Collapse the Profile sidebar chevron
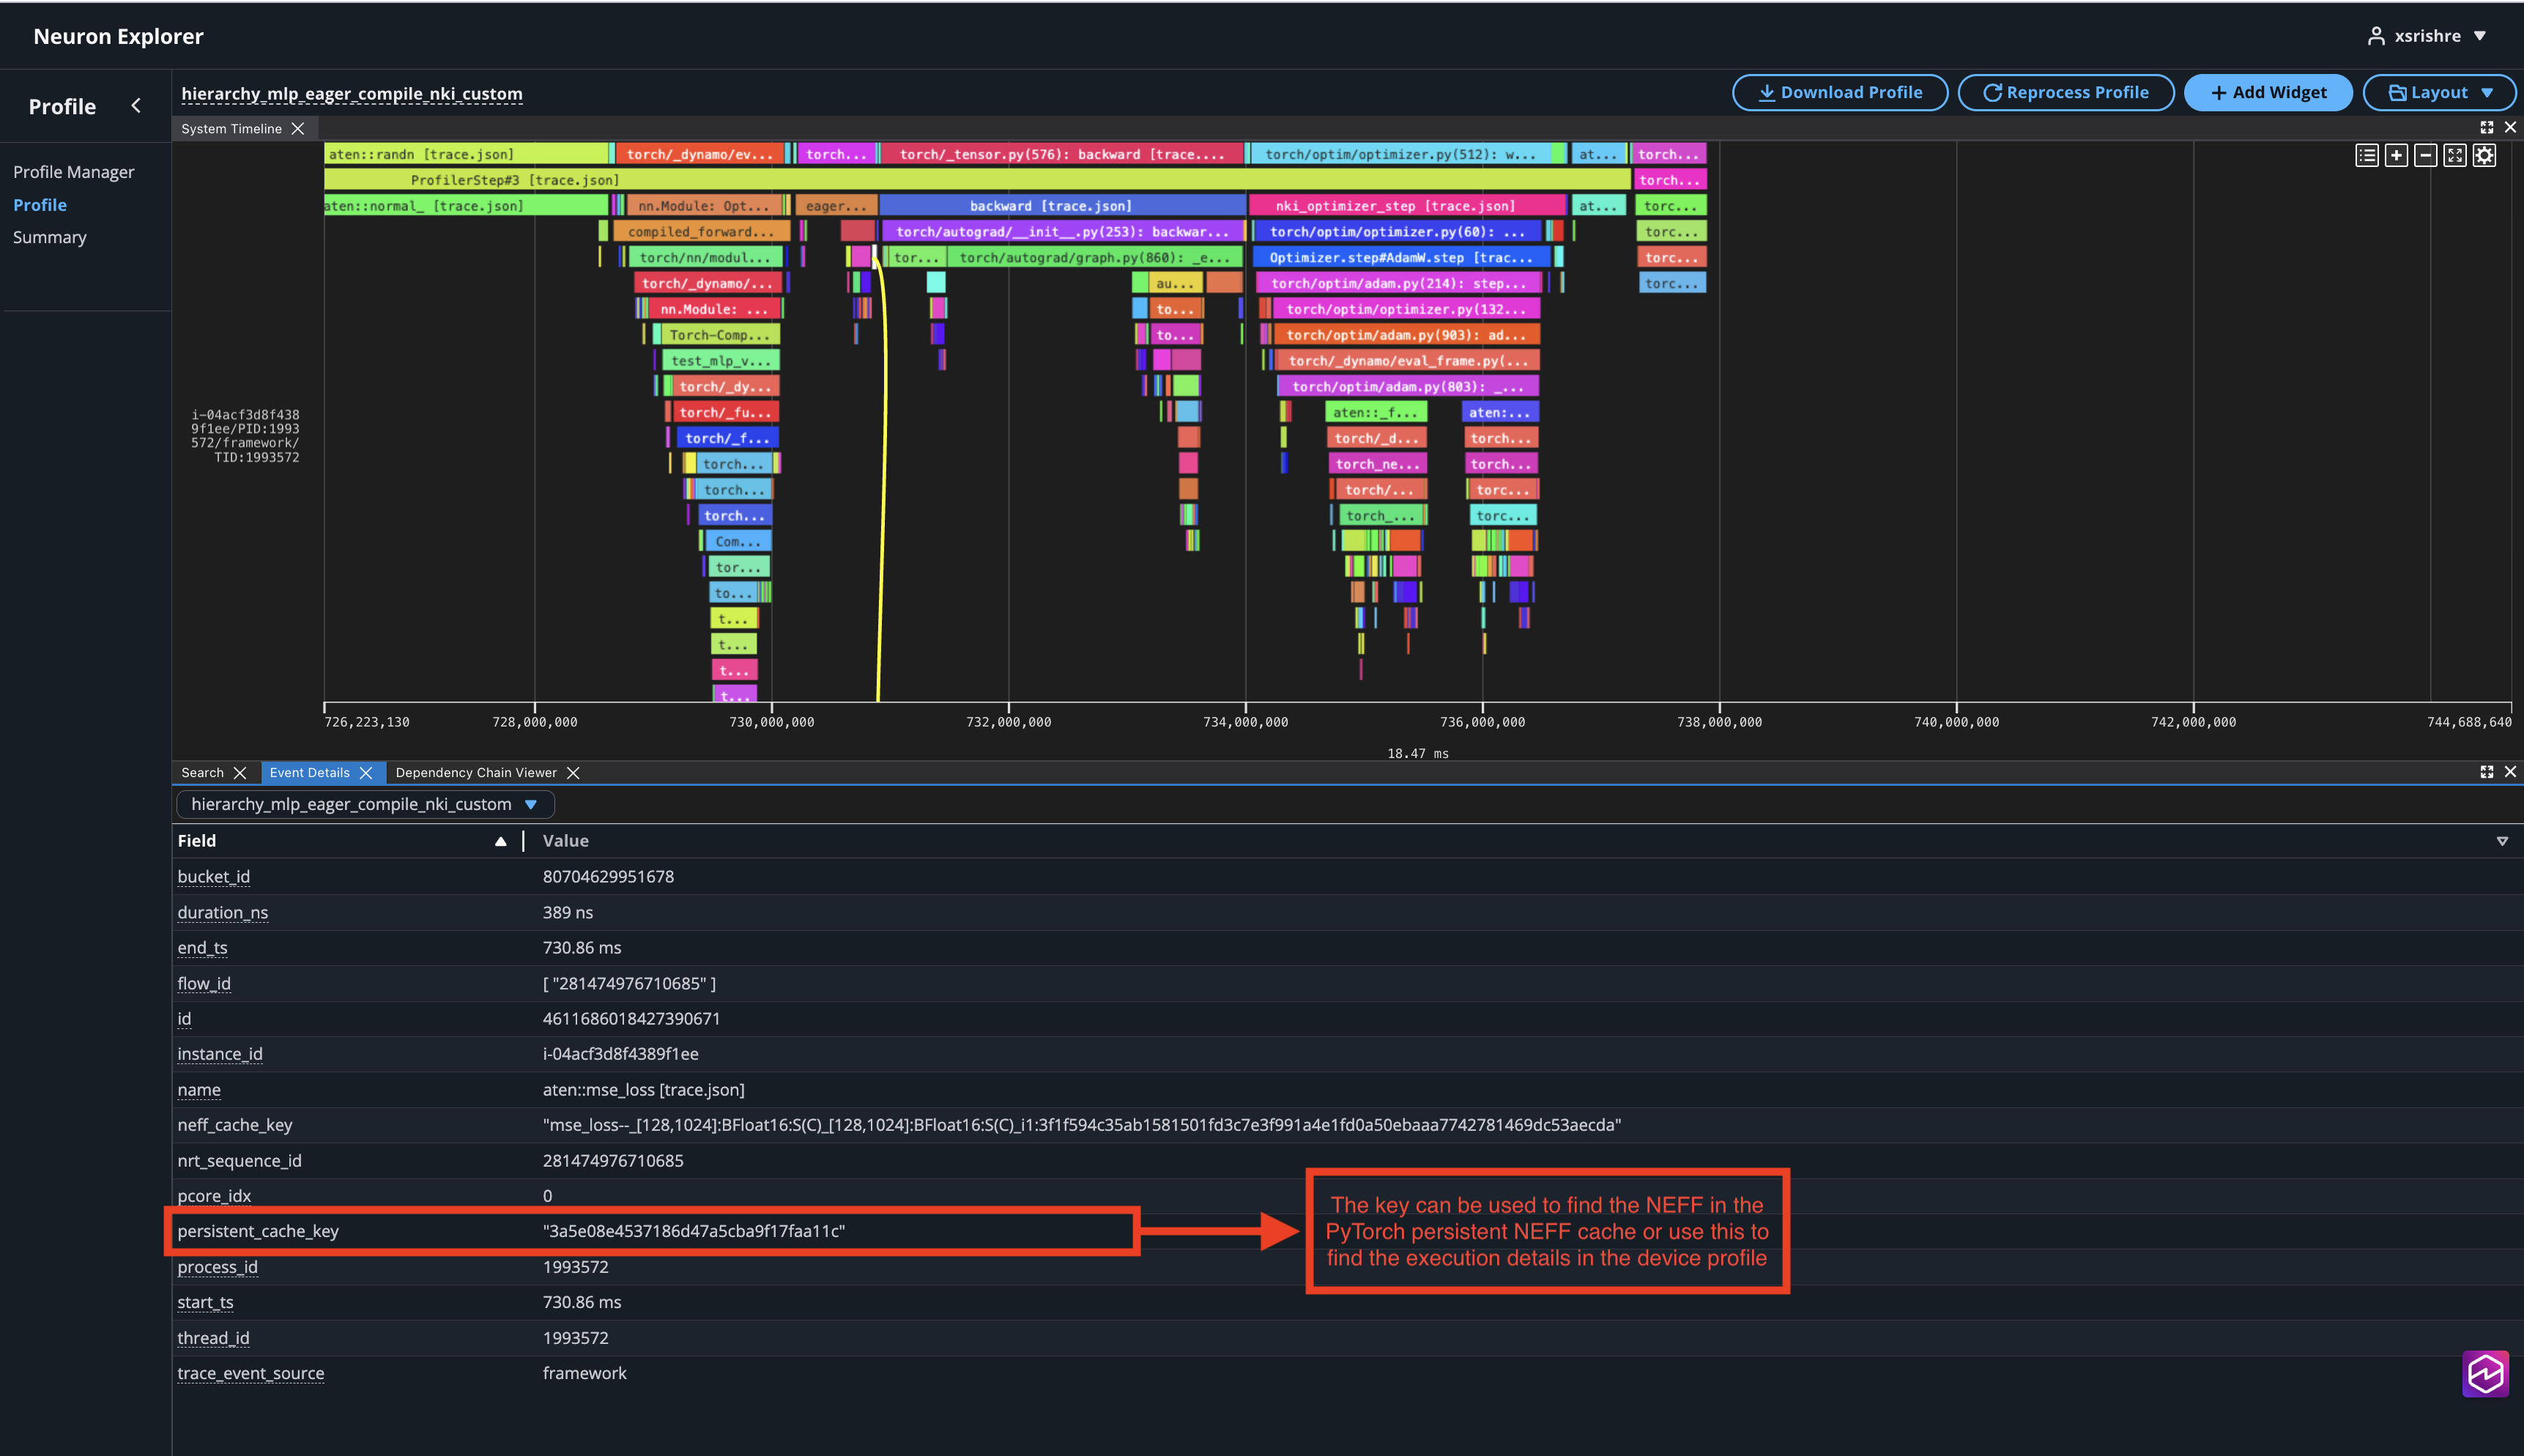 [136, 105]
